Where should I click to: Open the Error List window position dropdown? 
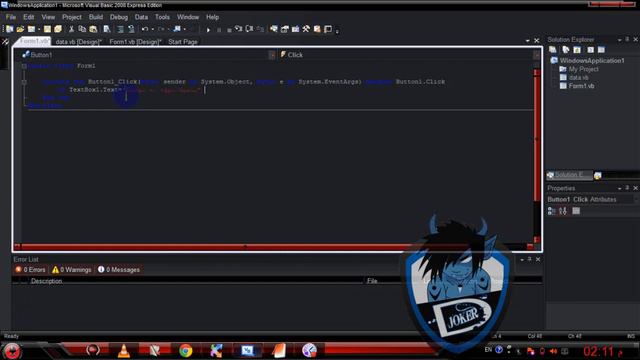(x=522, y=260)
